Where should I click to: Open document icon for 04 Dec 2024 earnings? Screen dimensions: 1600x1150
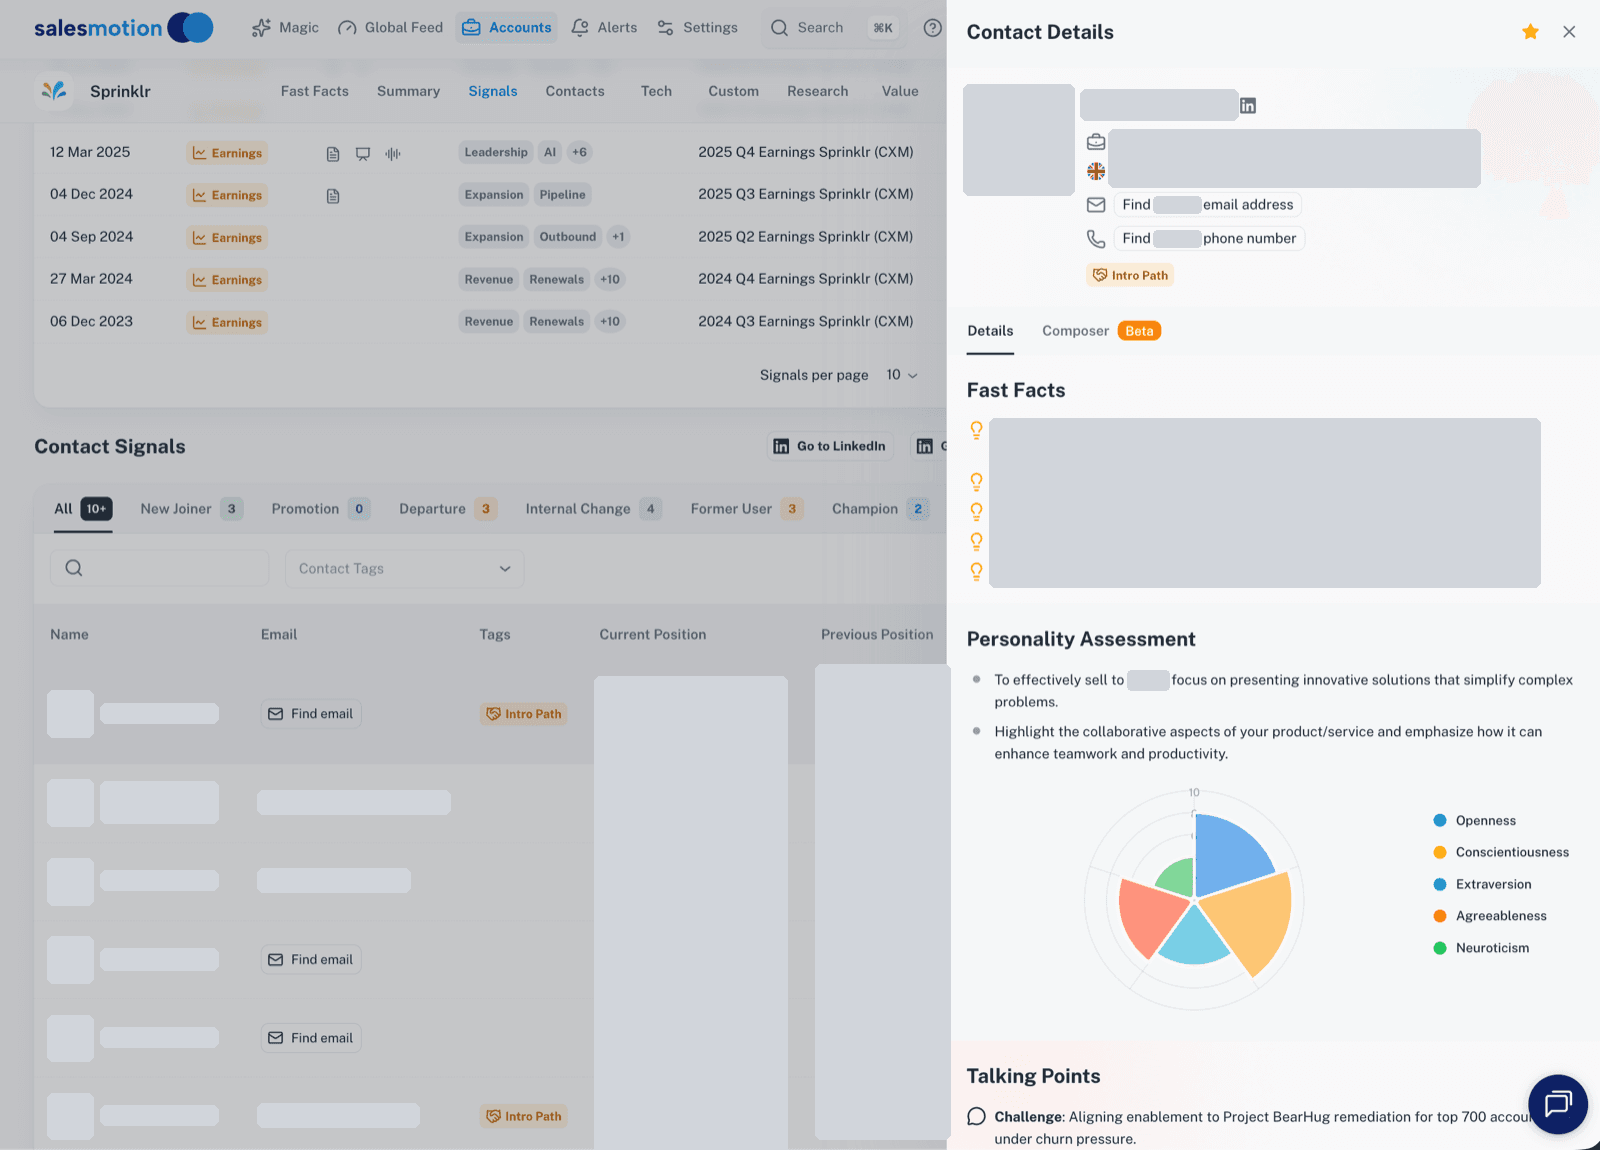(x=333, y=196)
